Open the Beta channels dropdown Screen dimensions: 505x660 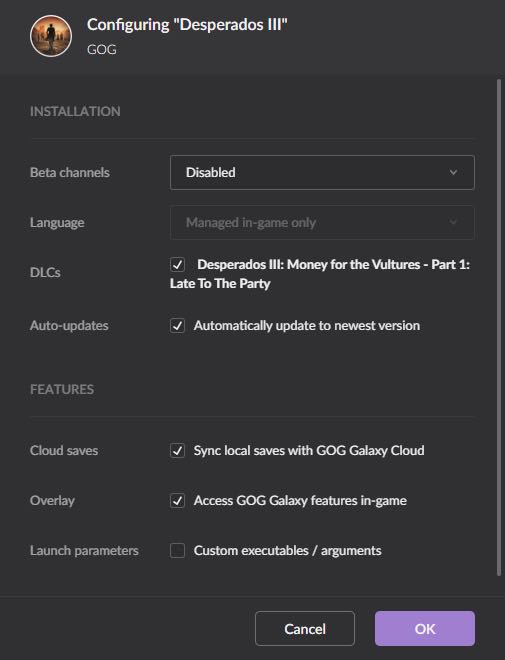322,173
